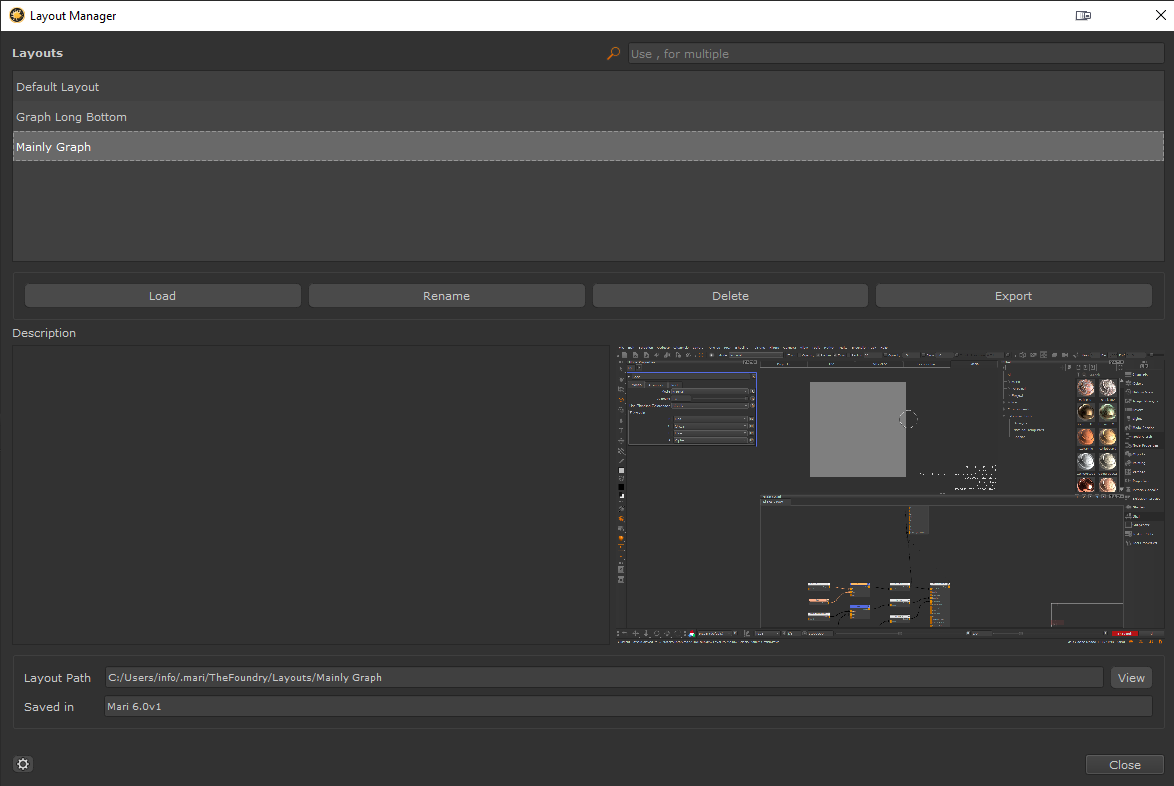1174x786 pixels.
Task: Load the selected layout
Action: click(162, 296)
